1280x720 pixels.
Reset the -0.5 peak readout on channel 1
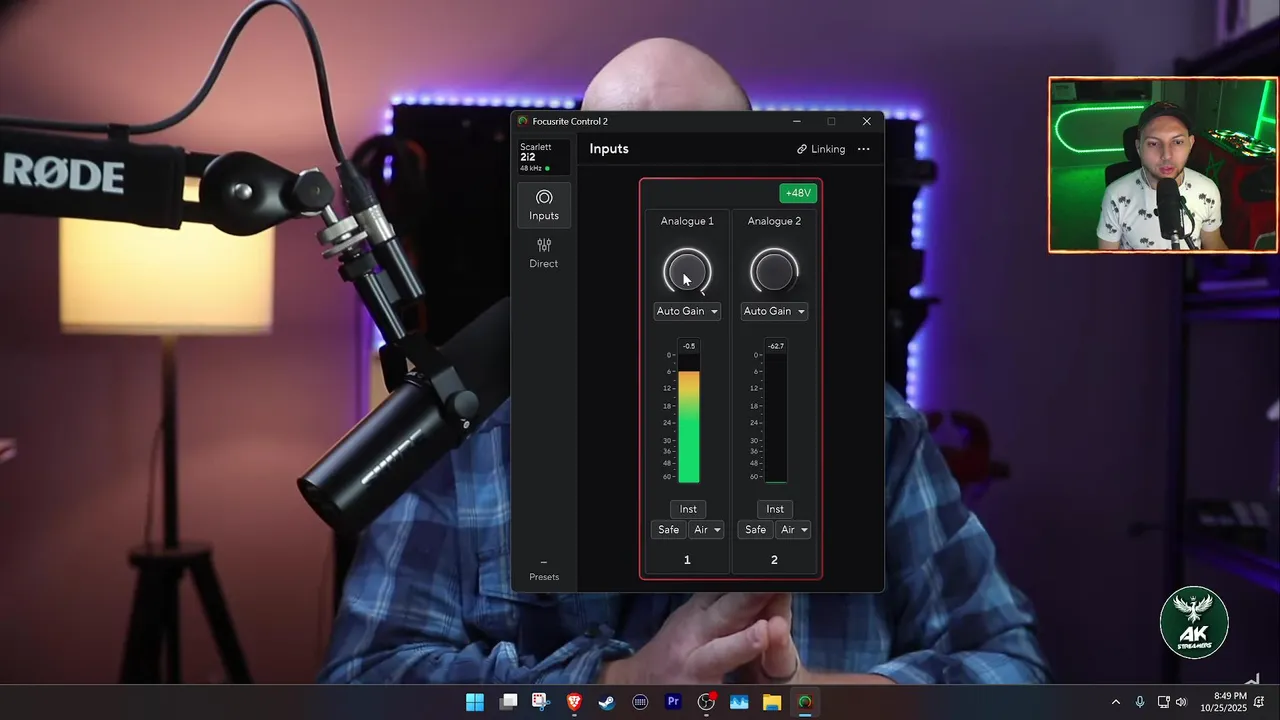[689, 346]
